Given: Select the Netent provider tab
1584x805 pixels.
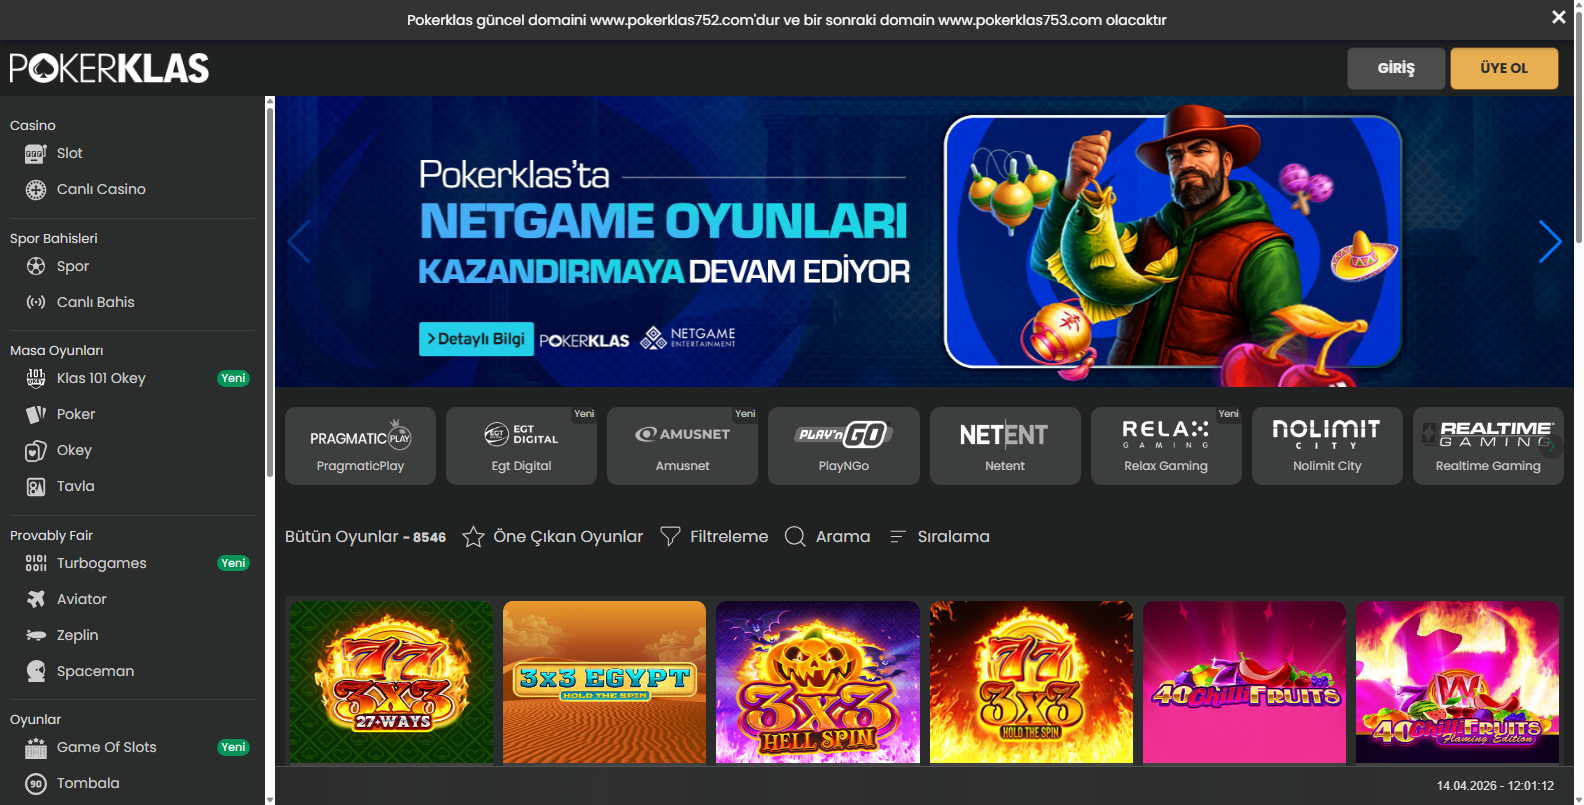Looking at the screenshot, I should click(x=1005, y=446).
